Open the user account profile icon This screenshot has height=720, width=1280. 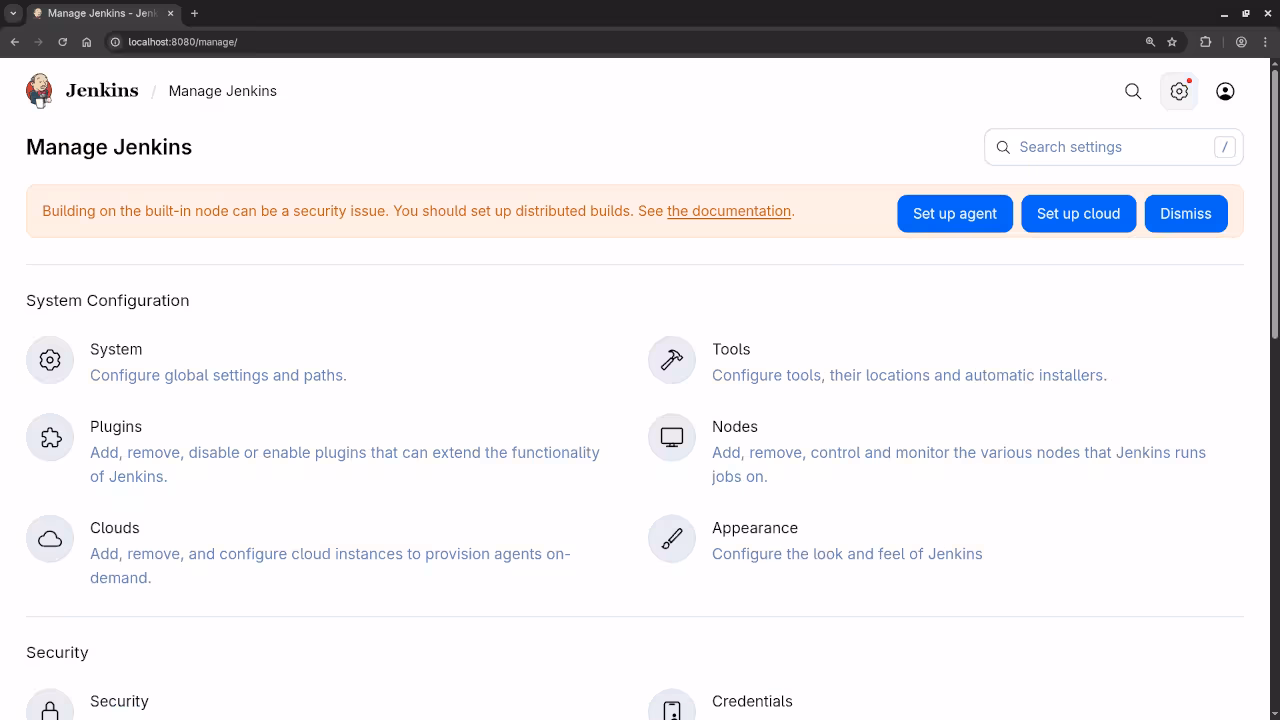[1225, 91]
